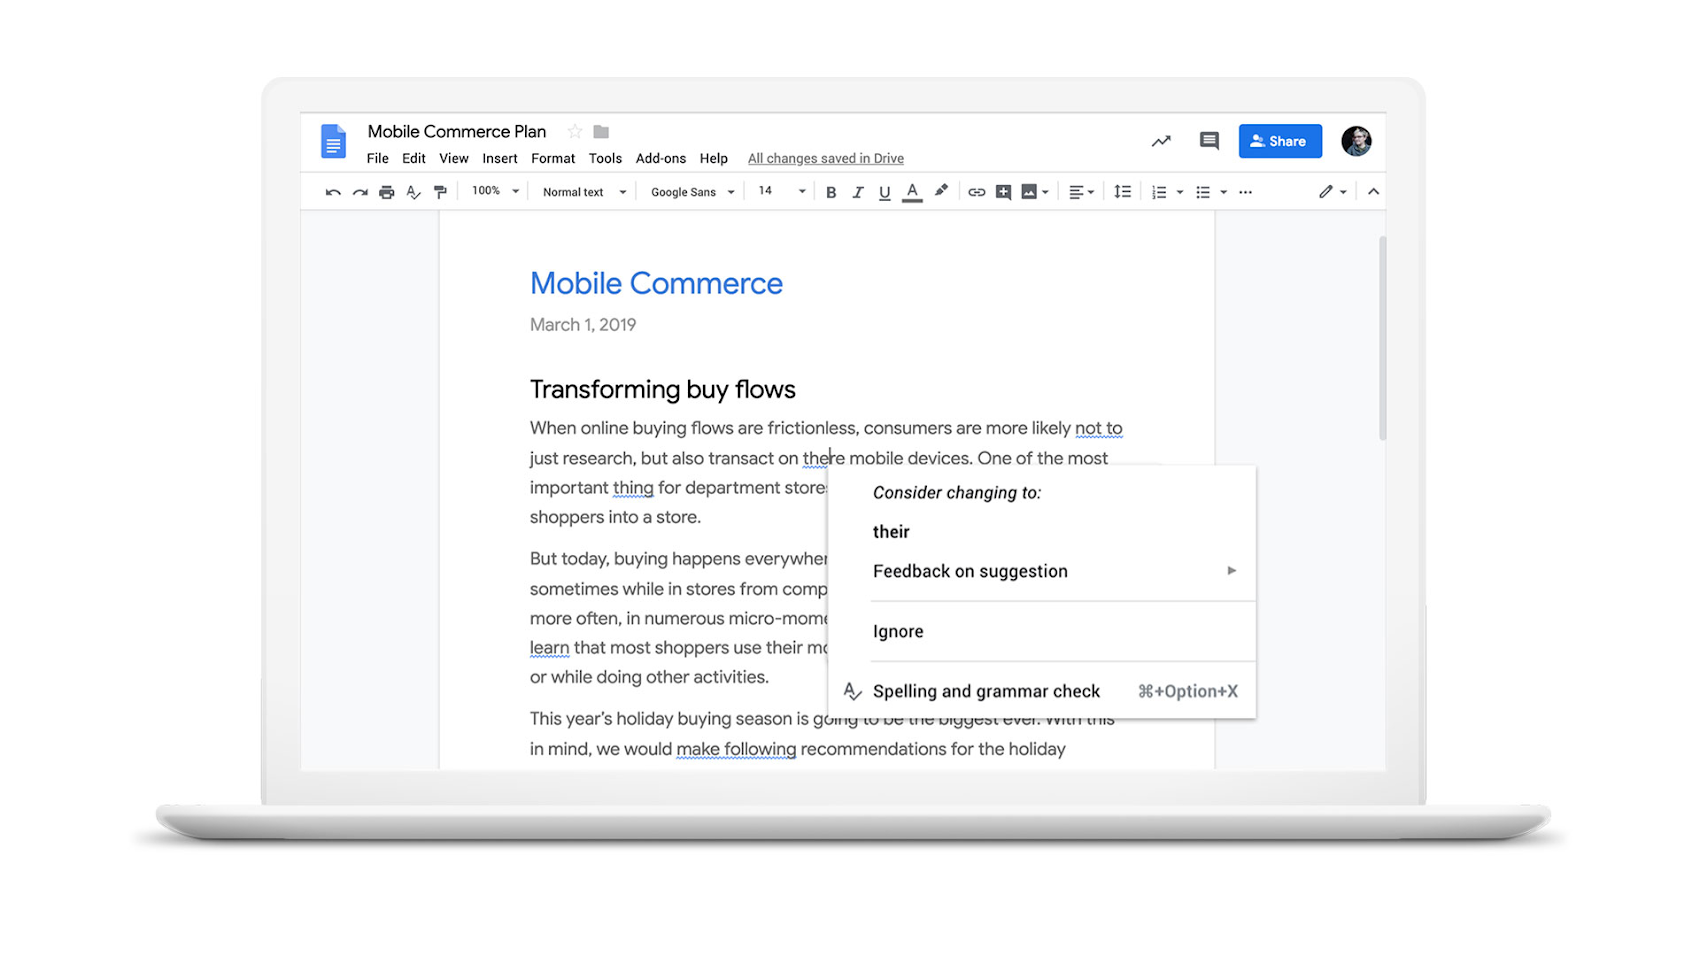Open the Add-ons menu
The image size is (1700, 956).
click(x=661, y=158)
